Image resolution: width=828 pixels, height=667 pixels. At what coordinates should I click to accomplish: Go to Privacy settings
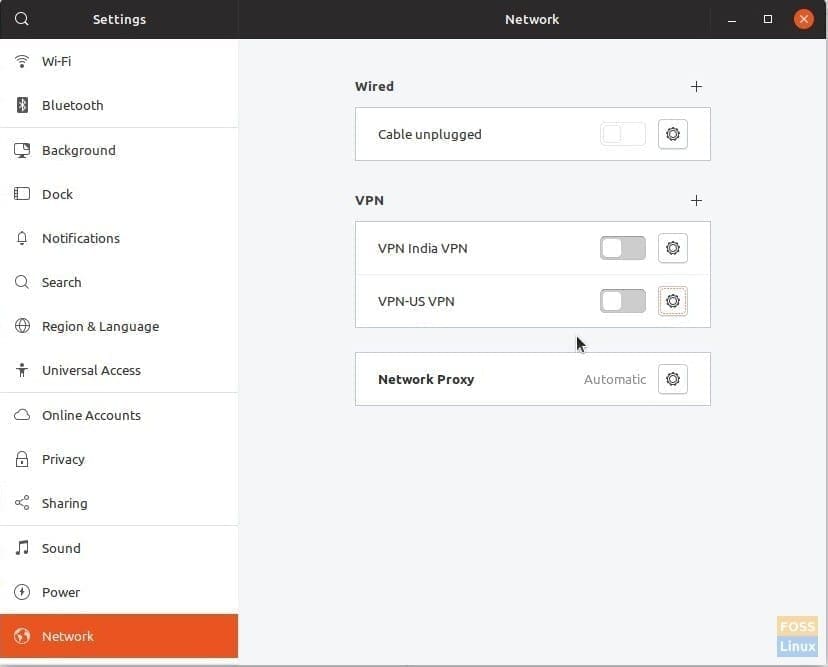pyautogui.click(x=119, y=459)
